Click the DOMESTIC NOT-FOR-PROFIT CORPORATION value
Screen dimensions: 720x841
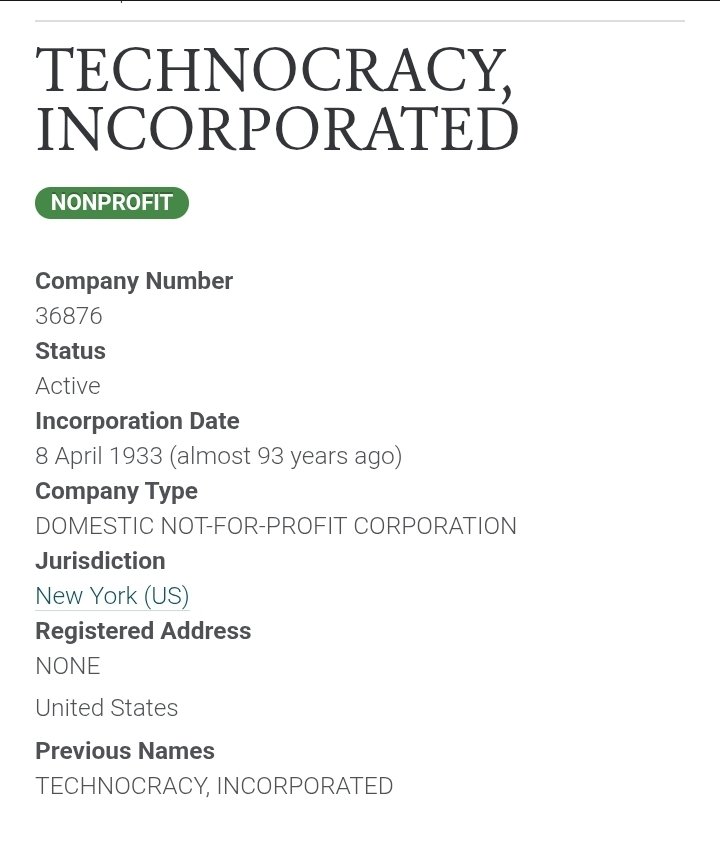pyautogui.click(x=276, y=526)
